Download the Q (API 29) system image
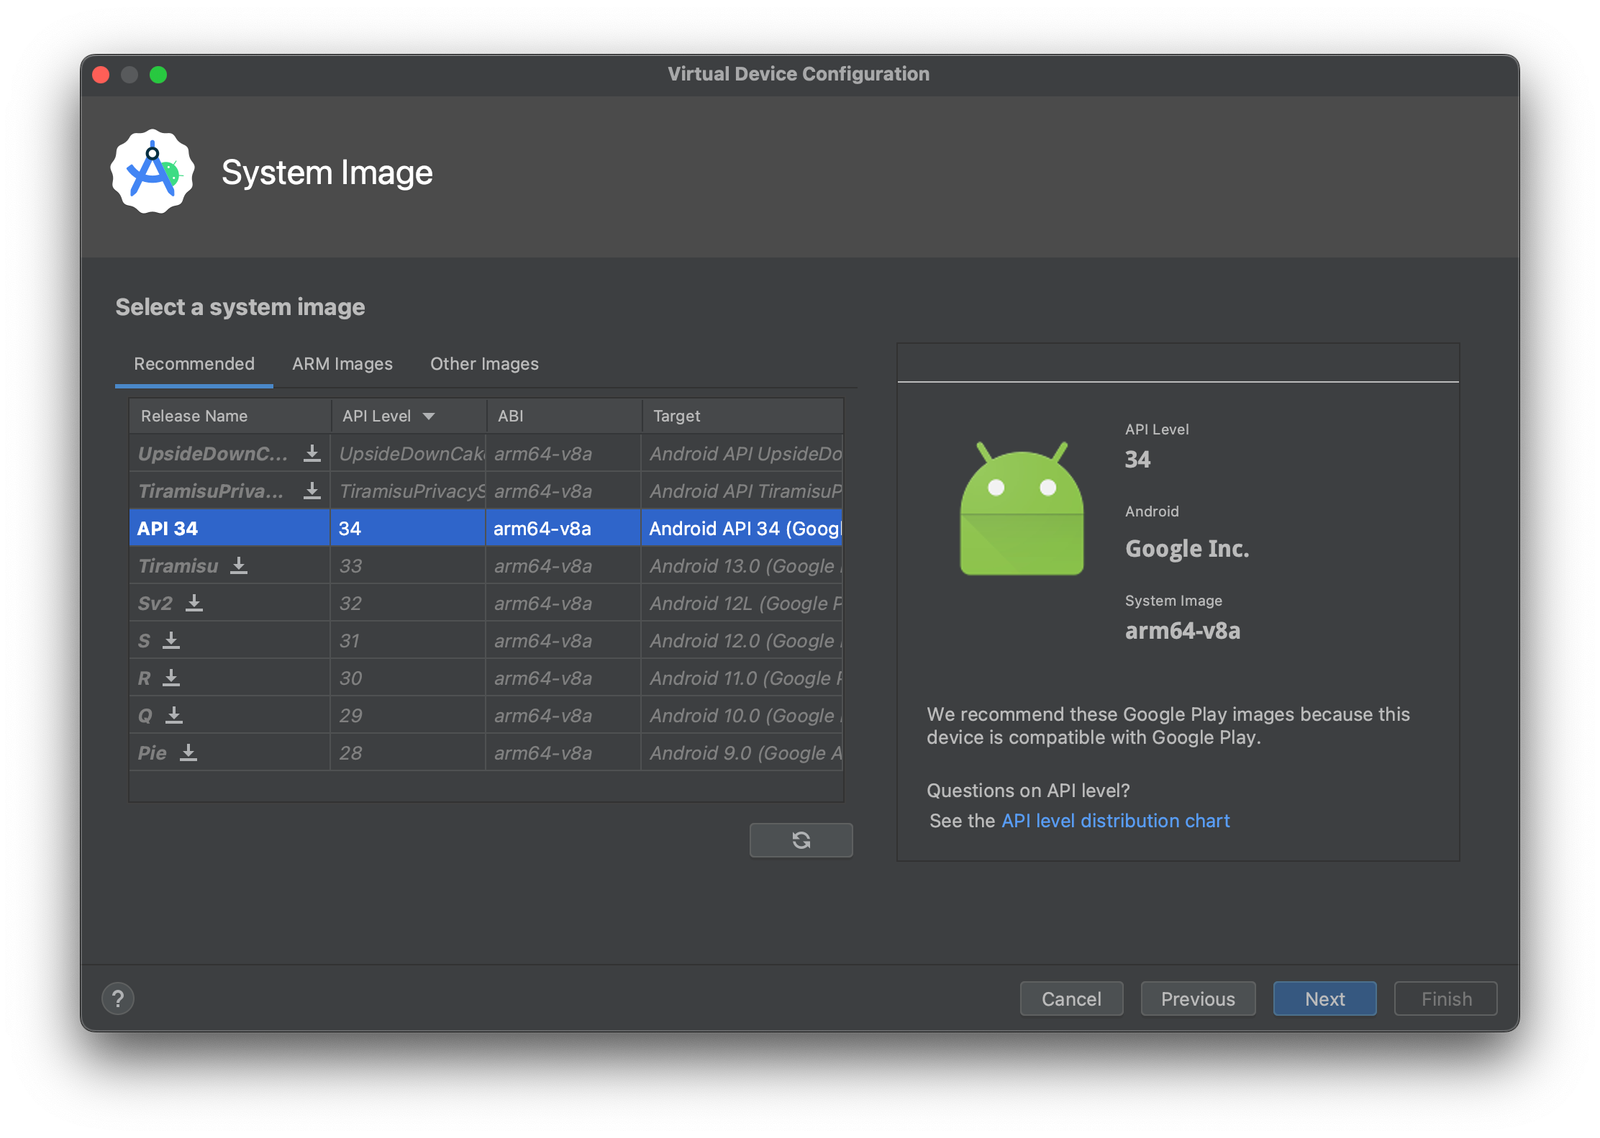Viewport: 1600px width, 1138px height. [174, 715]
